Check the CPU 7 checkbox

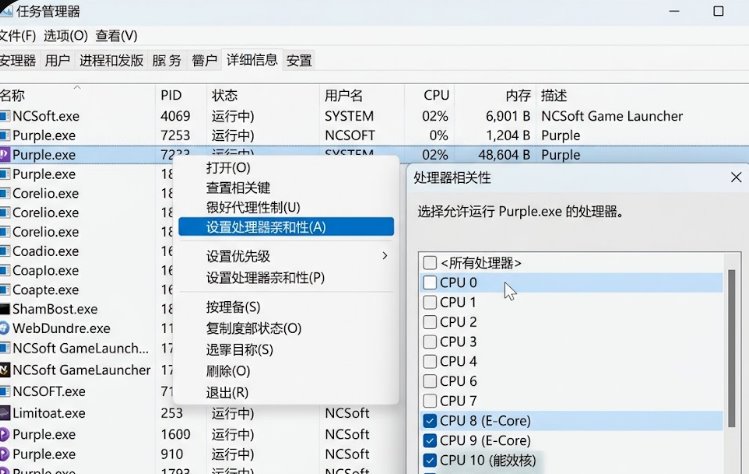point(430,400)
